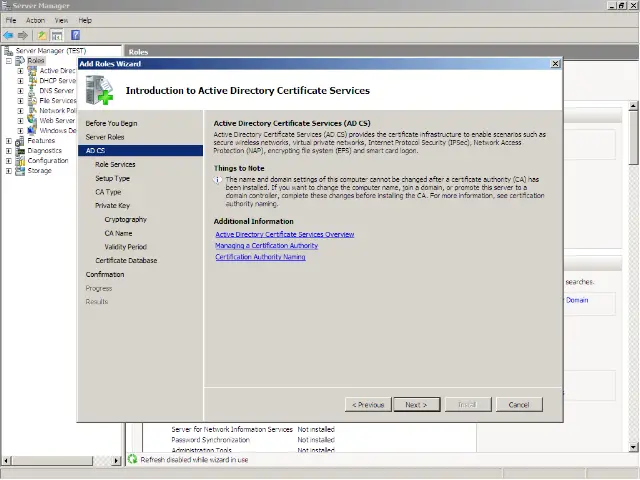640x480 pixels.
Task: Open Active Directory Certificate Services Overview link
Action: click(284, 234)
